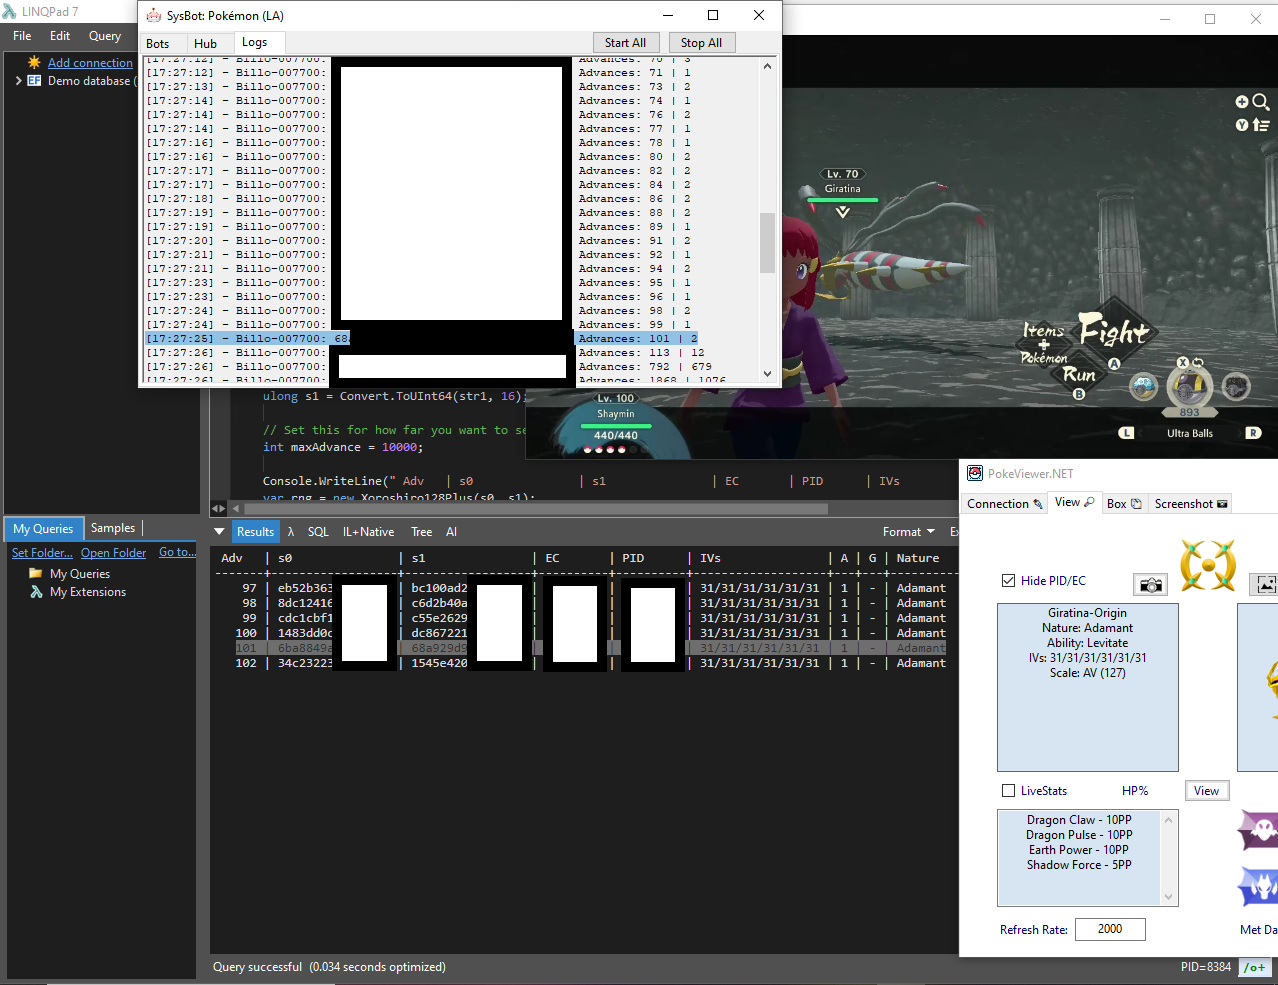Viewport: 1278px width, 985px height.
Task: Click the Ghost type icon in PokeViewer
Action: [x=1258, y=829]
